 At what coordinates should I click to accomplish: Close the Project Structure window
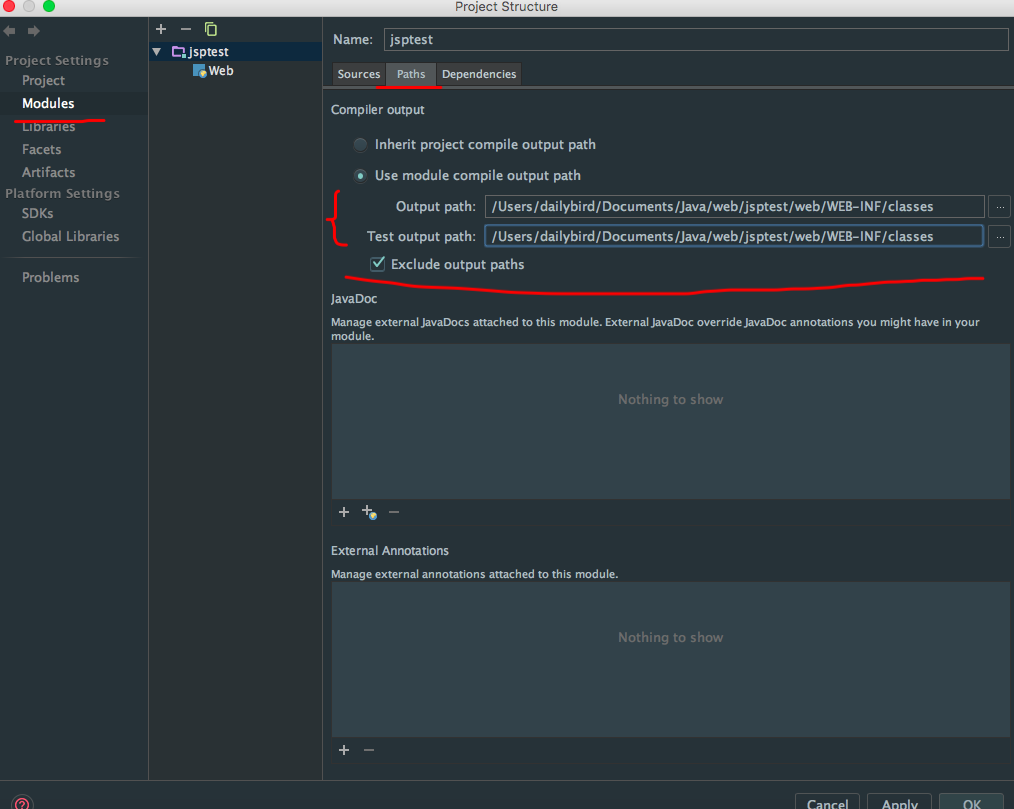click(8, 6)
